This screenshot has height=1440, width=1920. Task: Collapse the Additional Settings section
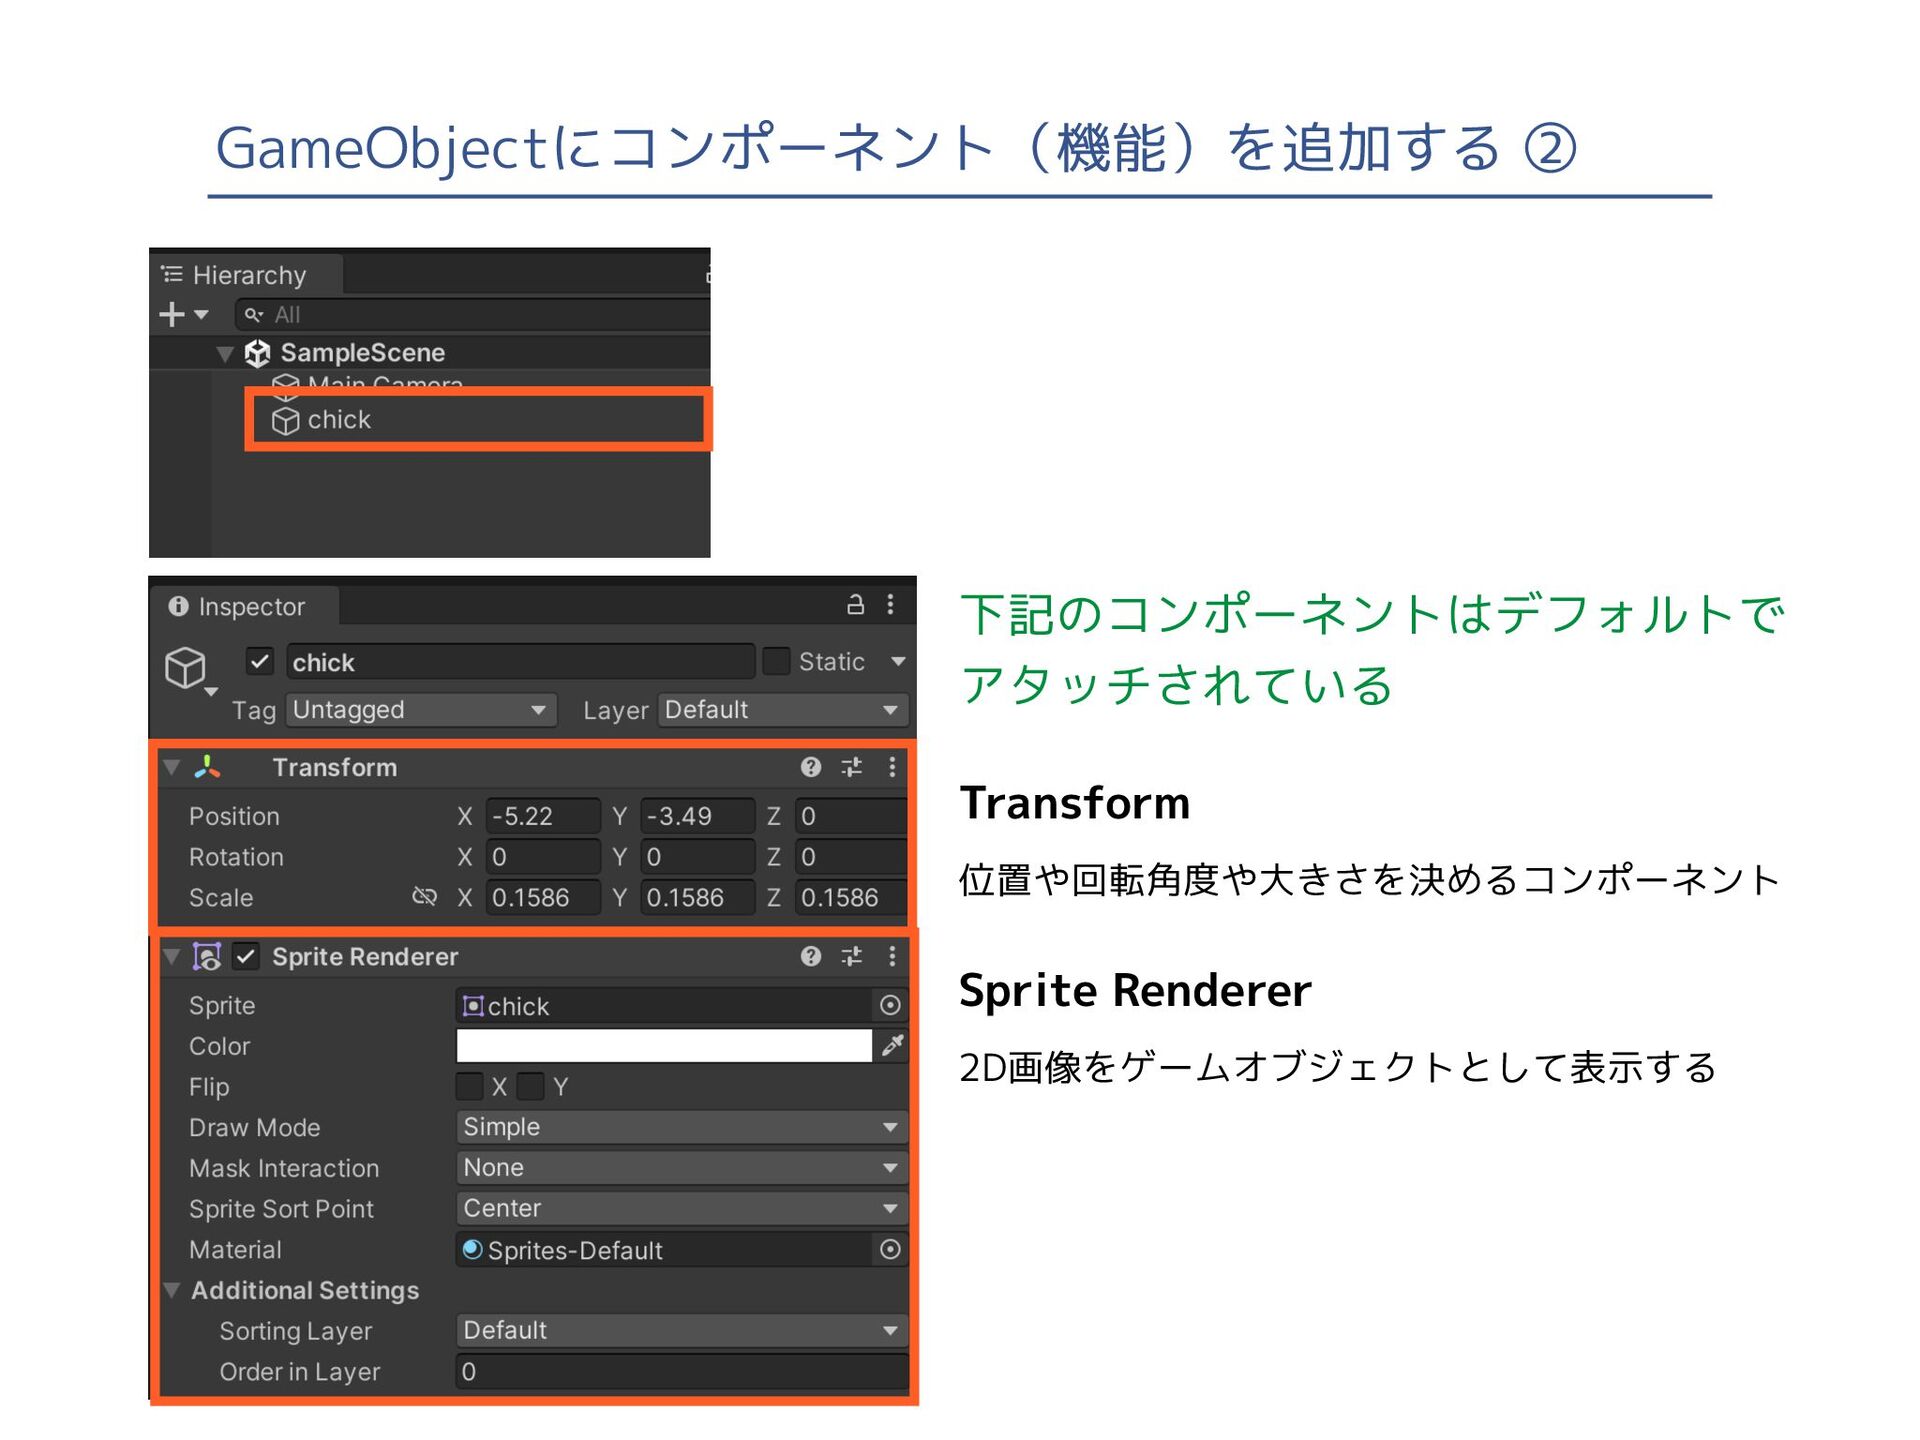point(172,1290)
